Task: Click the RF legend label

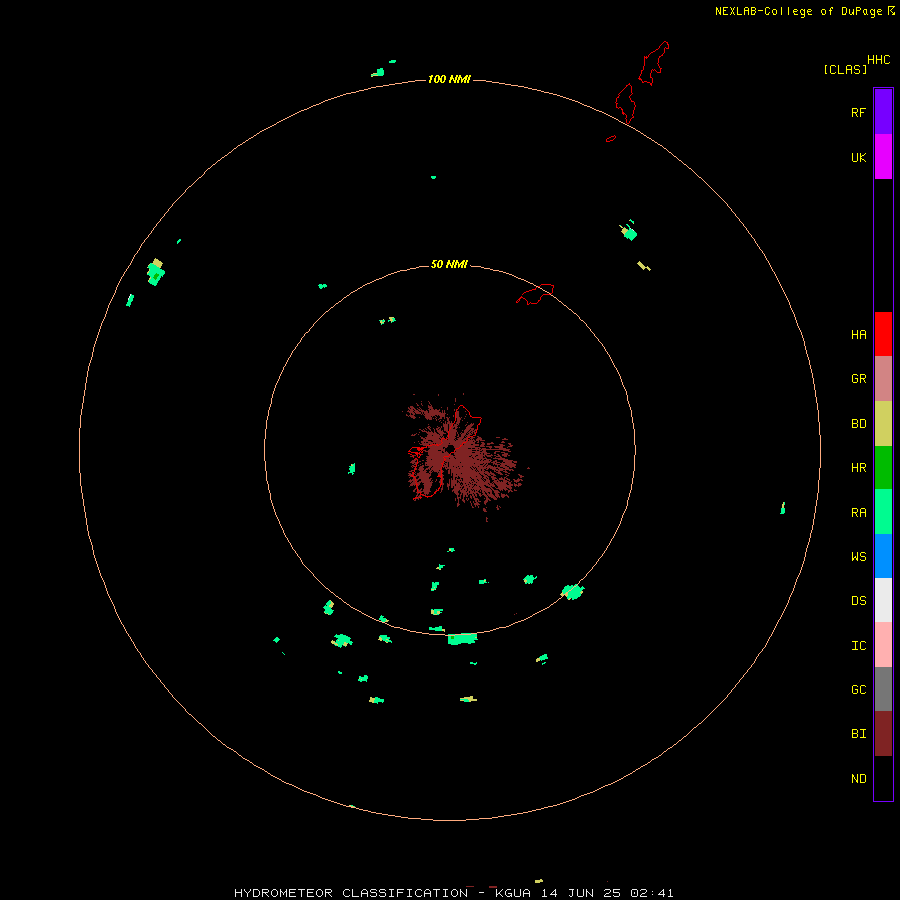Action: 858,112
